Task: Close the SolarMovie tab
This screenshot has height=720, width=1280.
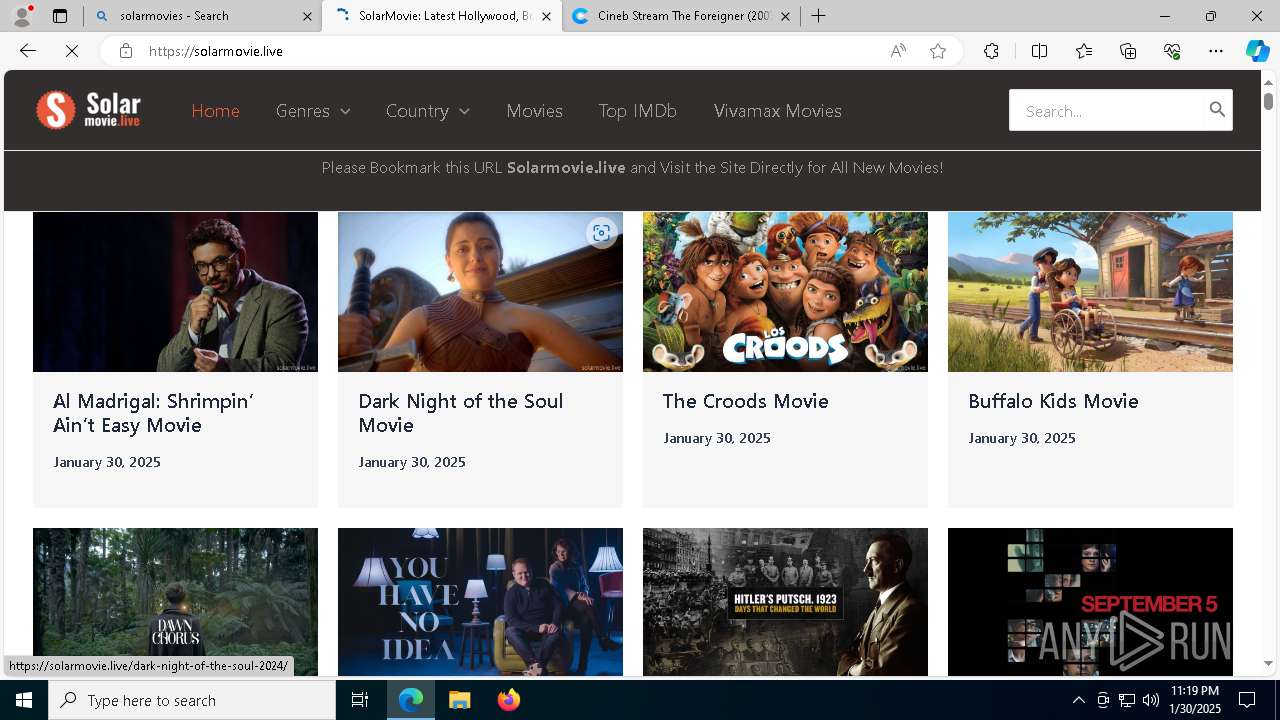Action: click(x=546, y=16)
